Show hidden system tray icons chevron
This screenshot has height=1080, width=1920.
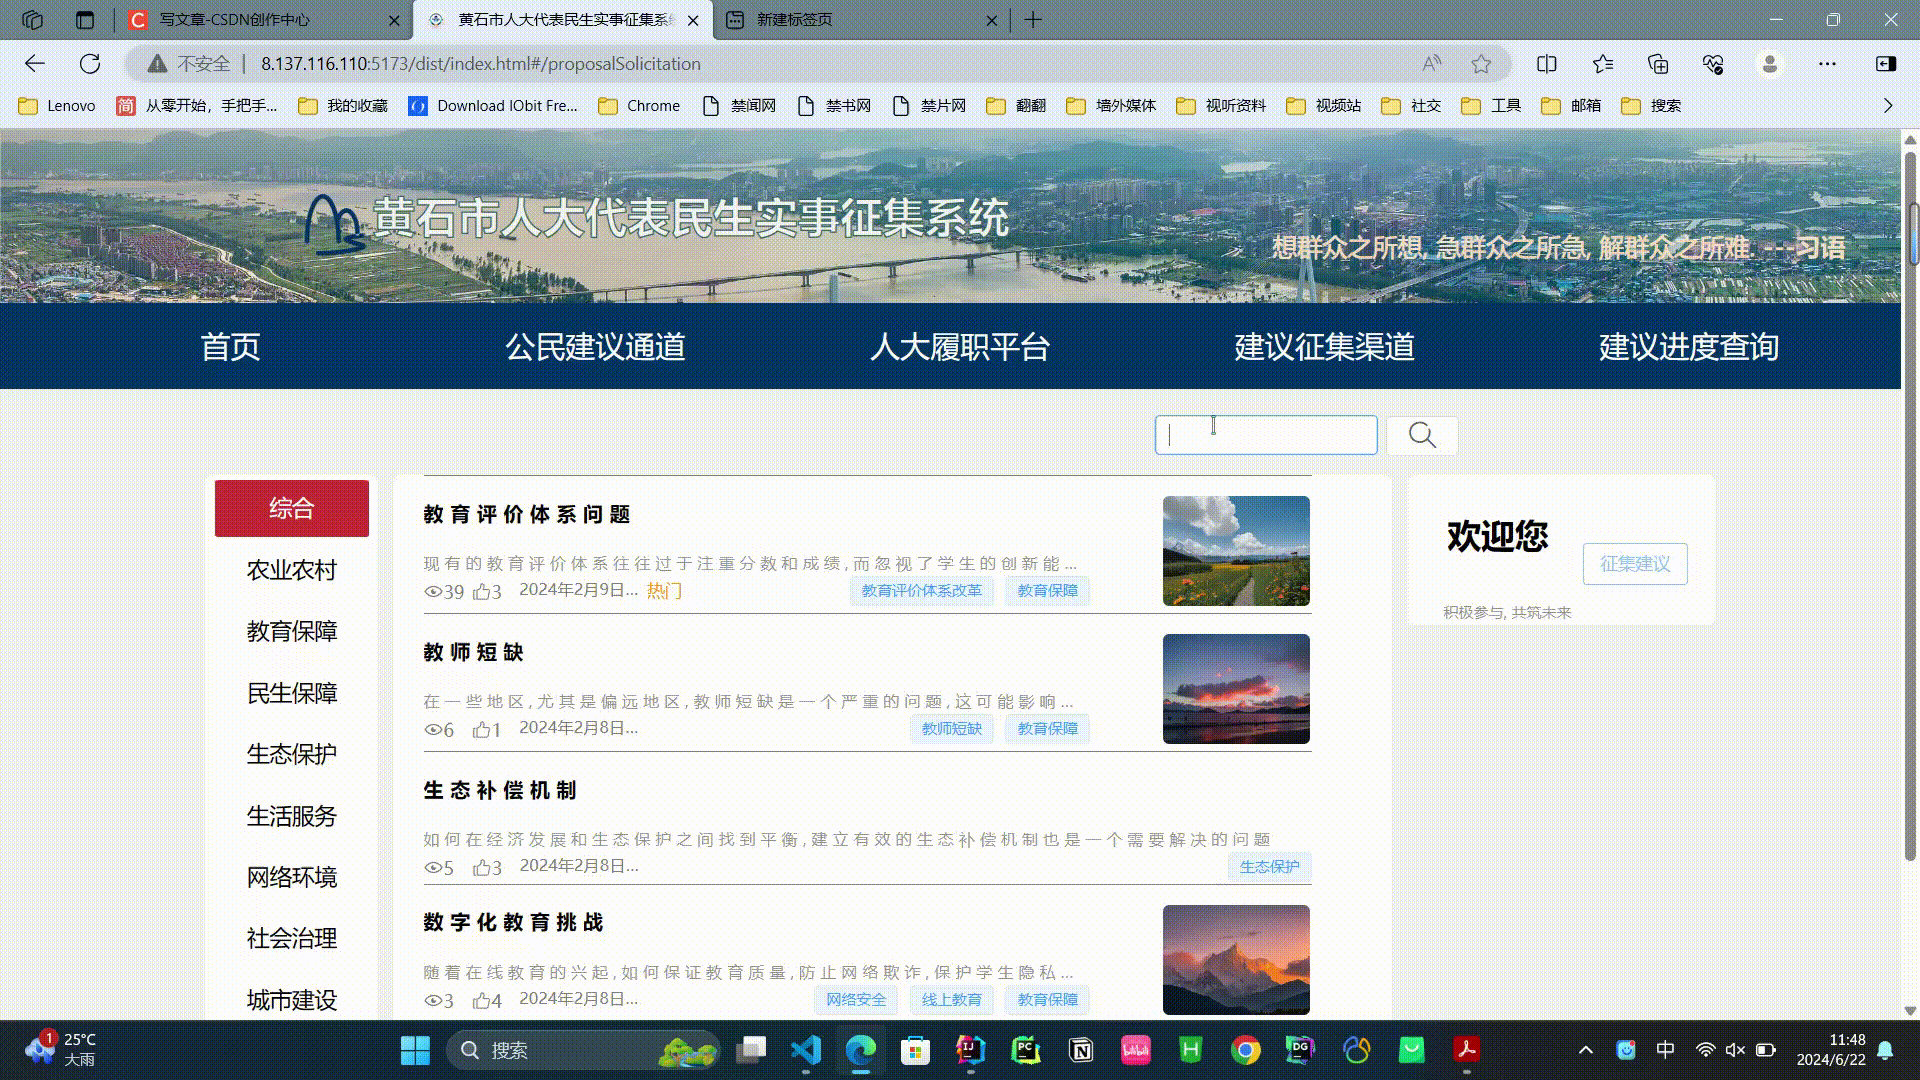(1585, 1050)
